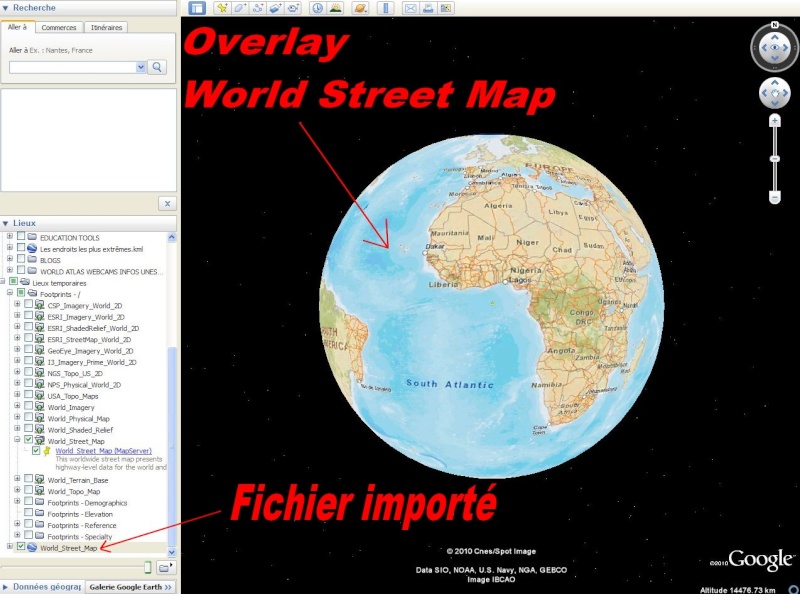Expand the NGS_Topo_US_2D node
Viewport: 800px width, 594px height.
(x=17, y=373)
